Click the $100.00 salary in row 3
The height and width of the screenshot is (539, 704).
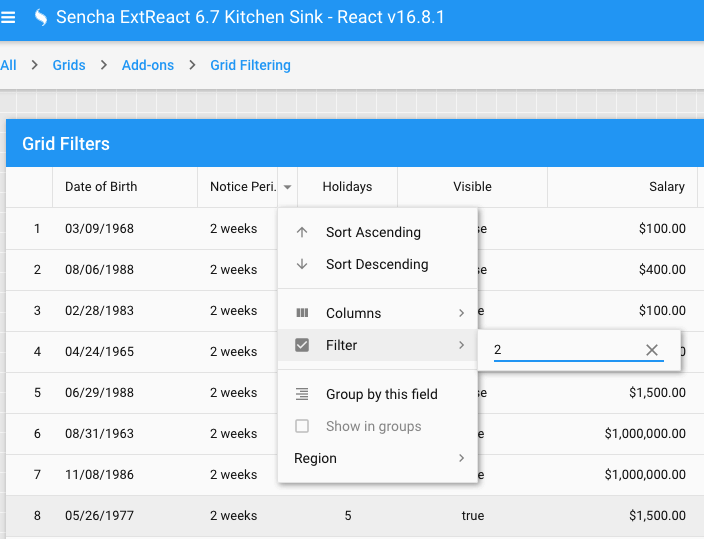pyautogui.click(x=662, y=310)
